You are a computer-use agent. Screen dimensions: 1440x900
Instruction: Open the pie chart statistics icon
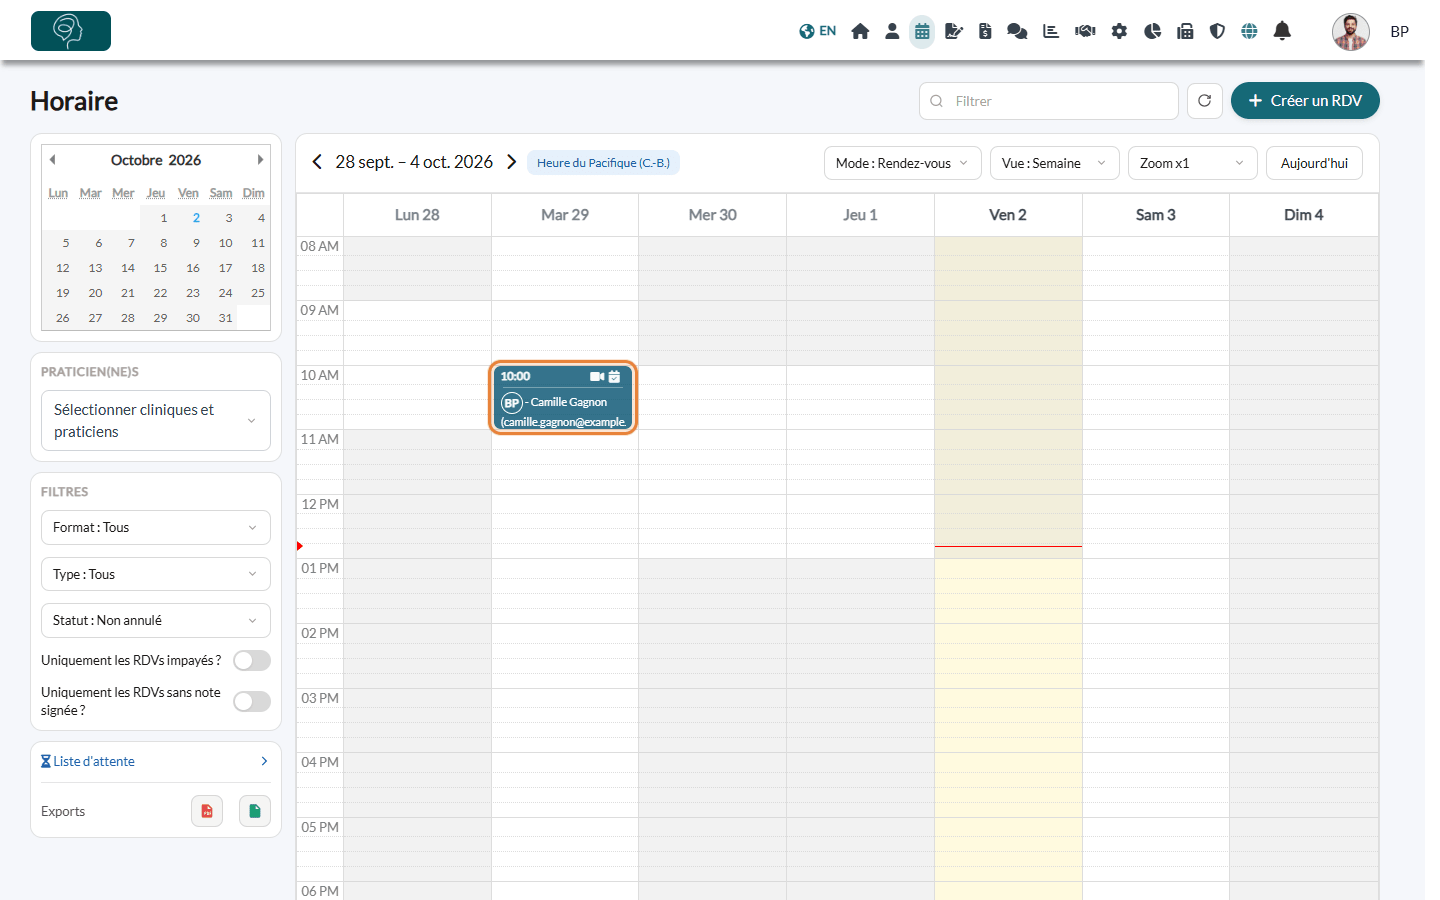1152,31
